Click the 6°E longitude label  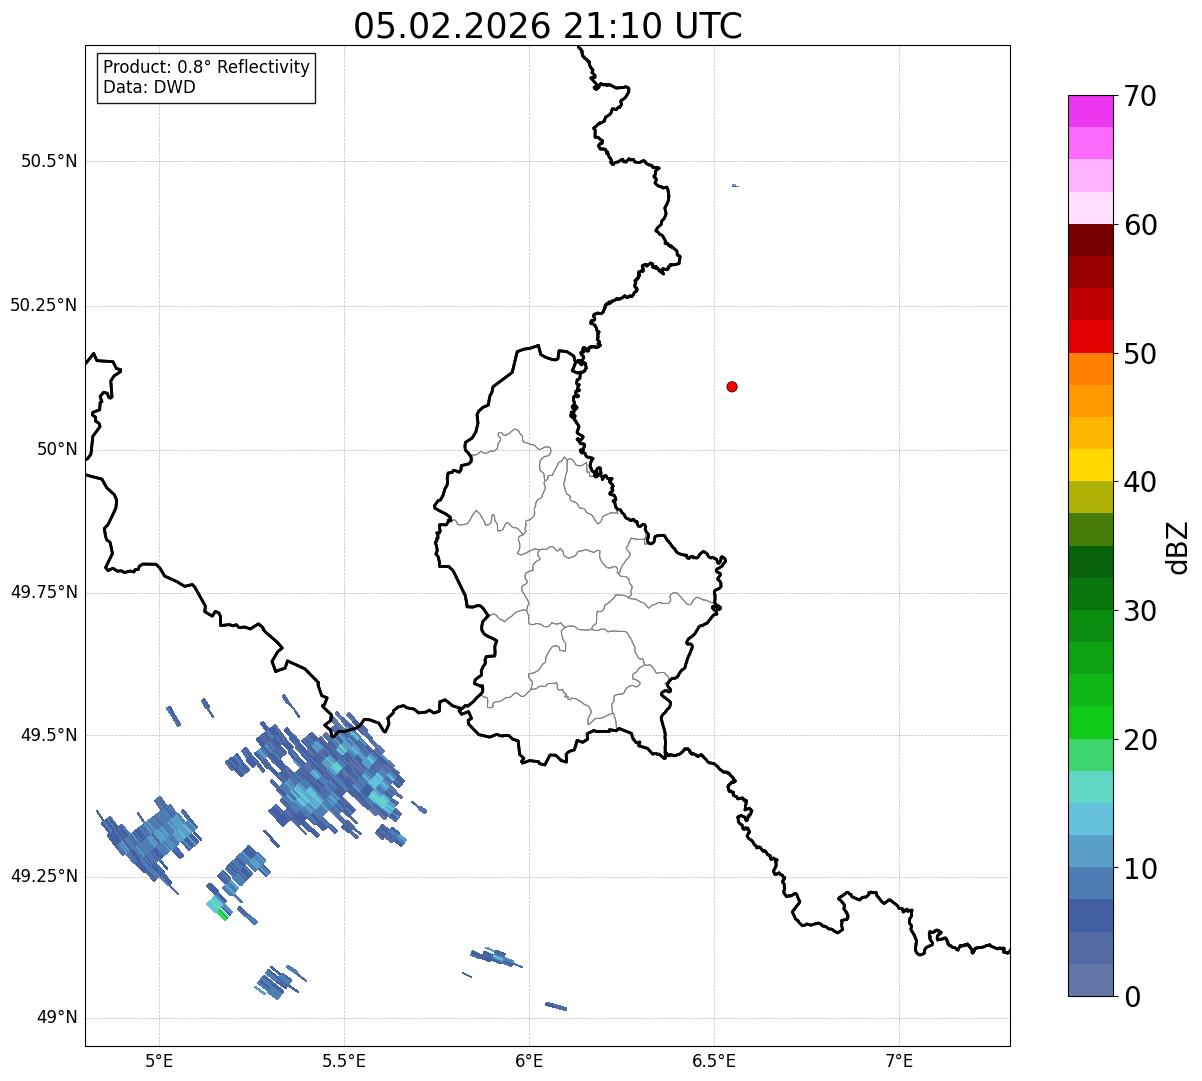click(x=529, y=1060)
